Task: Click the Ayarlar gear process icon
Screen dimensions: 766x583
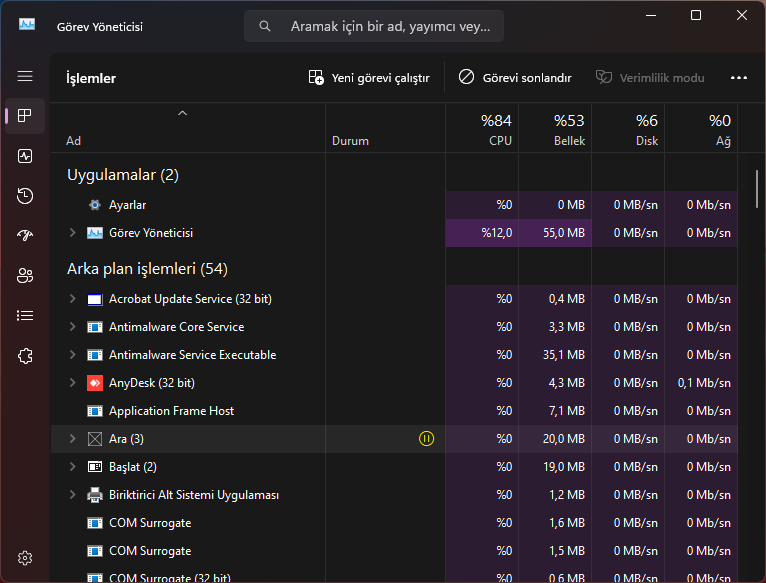Action: click(95, 205)
